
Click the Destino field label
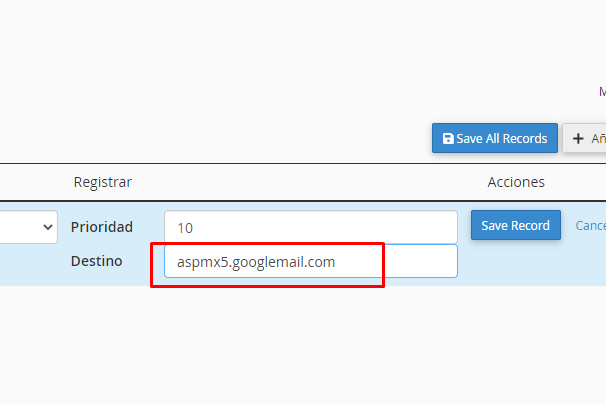[x=96, y=261]
